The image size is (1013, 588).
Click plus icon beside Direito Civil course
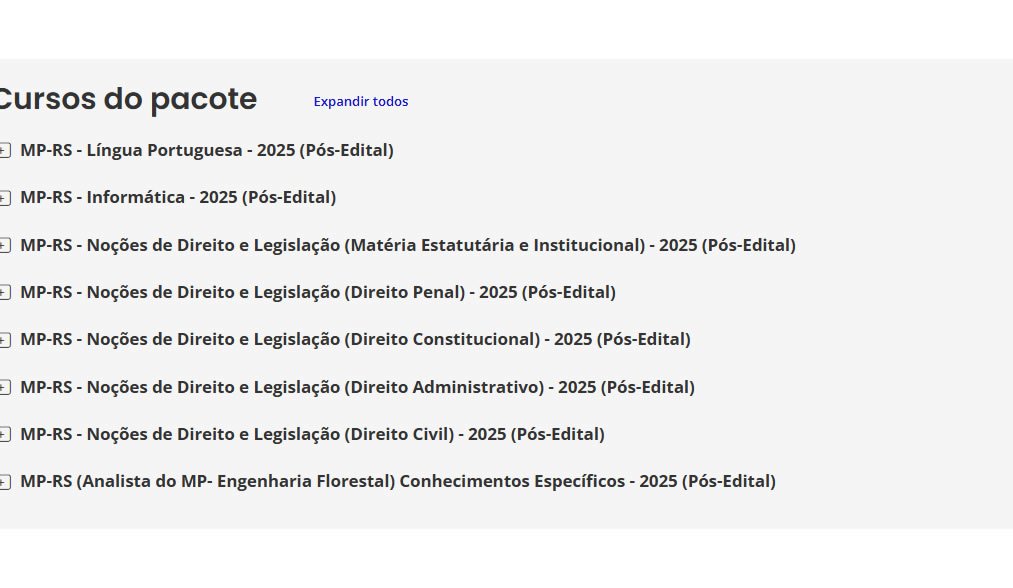coord(5,435)
